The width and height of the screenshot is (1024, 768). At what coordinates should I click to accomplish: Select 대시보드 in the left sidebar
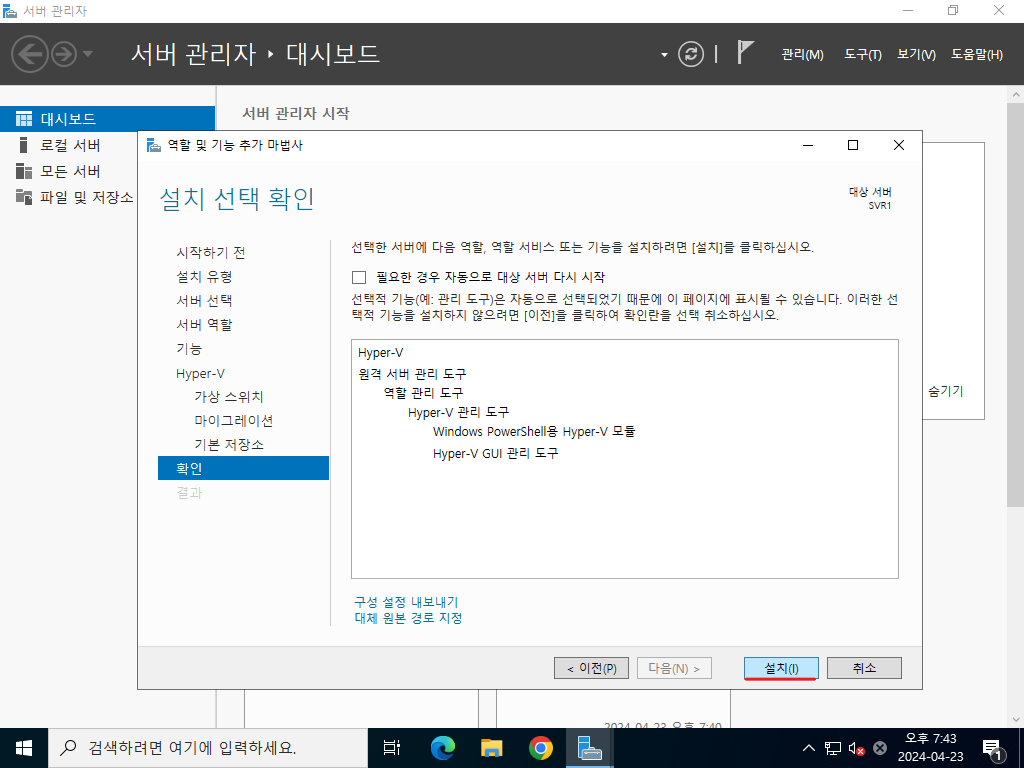click(107, 119)
